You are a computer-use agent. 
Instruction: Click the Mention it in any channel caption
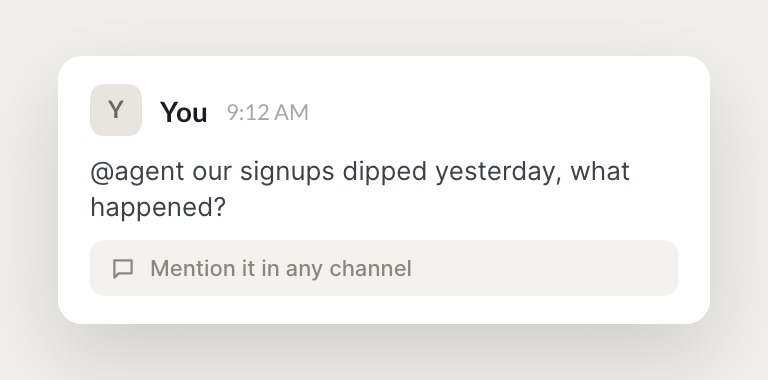[x=281, y=269]
